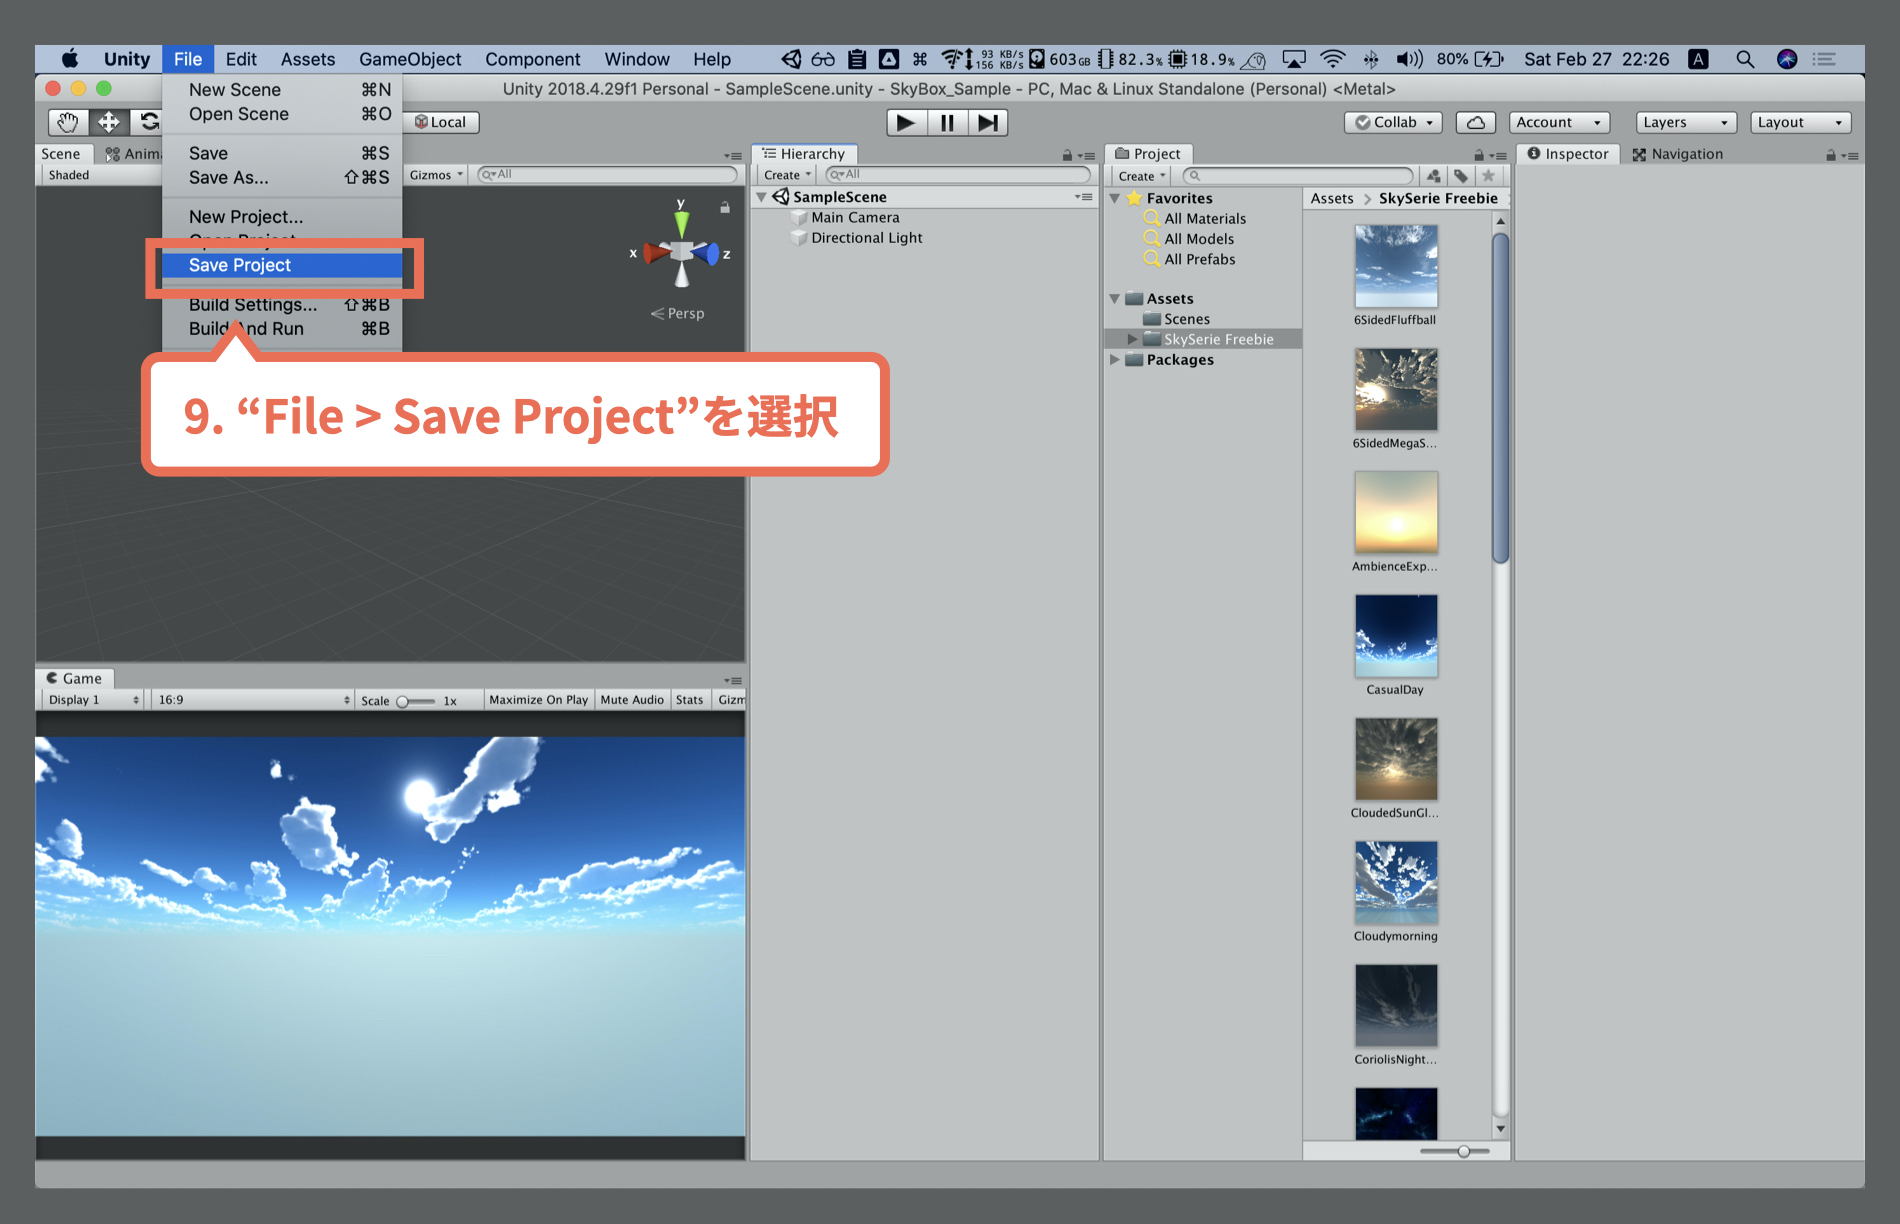This screenshot has height=1224, width=1900.
Task: Select the Move tool in toolbar
Action: [x=108, y=122]
